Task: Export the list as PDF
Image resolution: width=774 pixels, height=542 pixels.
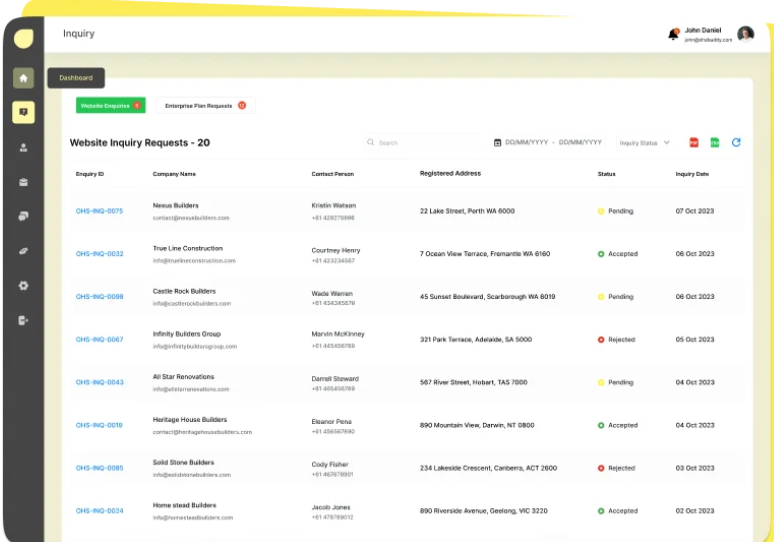Action: coord(693,143)
